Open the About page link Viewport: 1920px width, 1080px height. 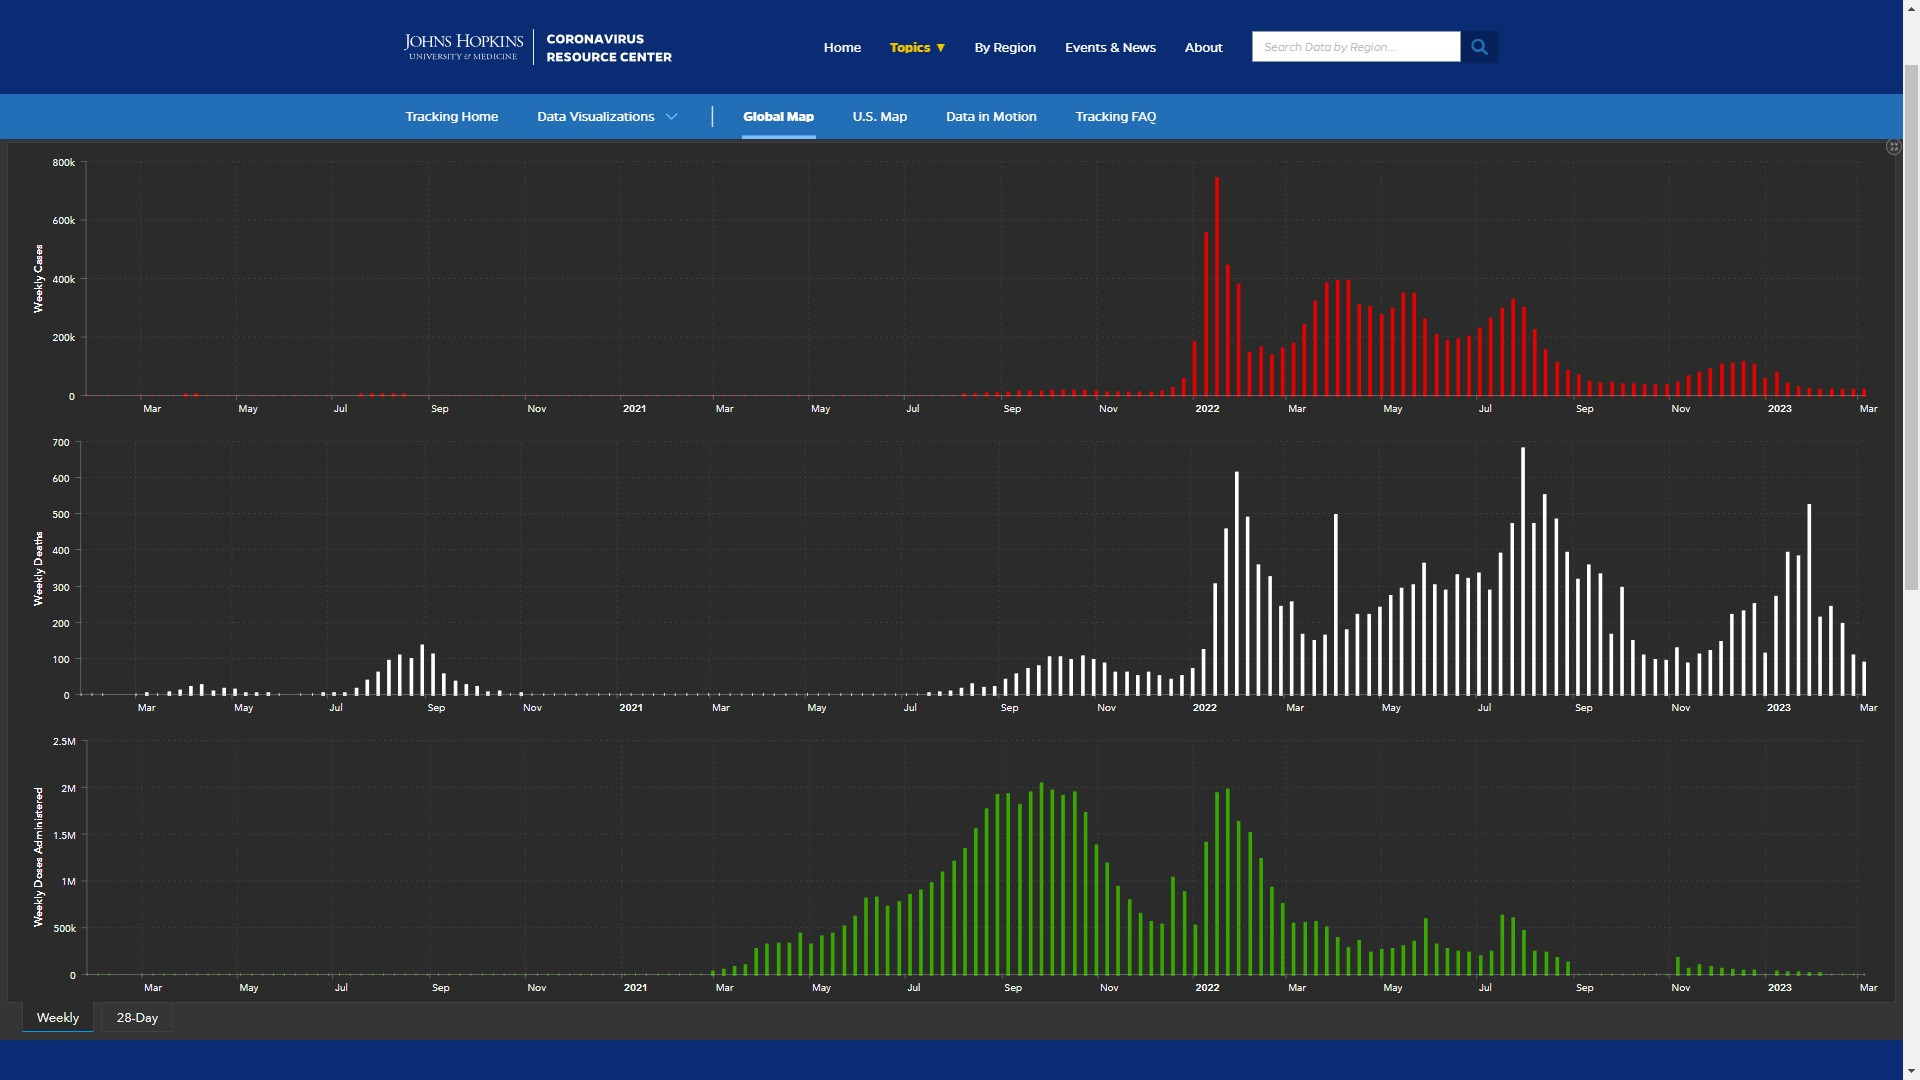click(1203, 47)
